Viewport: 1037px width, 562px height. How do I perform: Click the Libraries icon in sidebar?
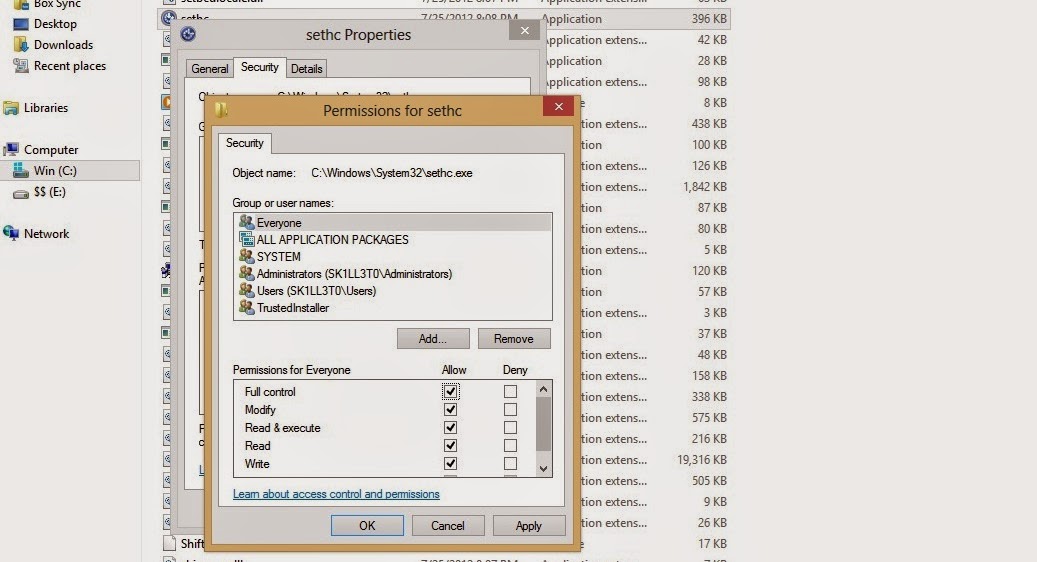[11, 108]
